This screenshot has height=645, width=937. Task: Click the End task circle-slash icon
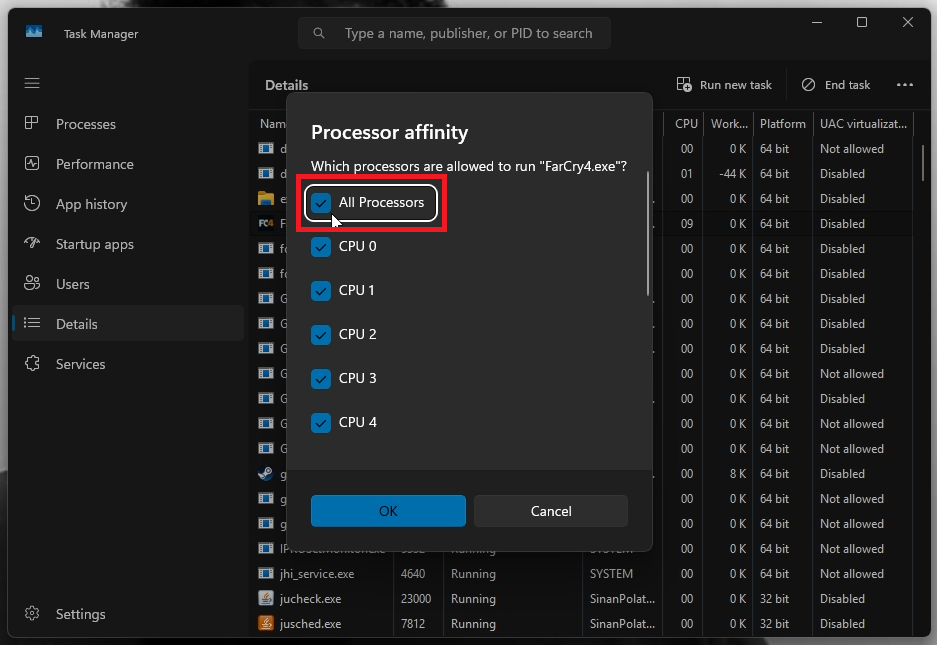(x=809, y=84)
